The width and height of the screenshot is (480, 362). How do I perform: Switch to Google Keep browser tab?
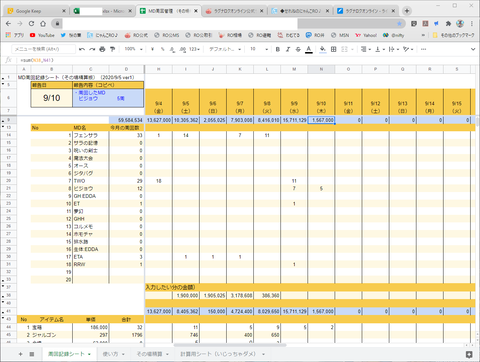coord(36,11)
